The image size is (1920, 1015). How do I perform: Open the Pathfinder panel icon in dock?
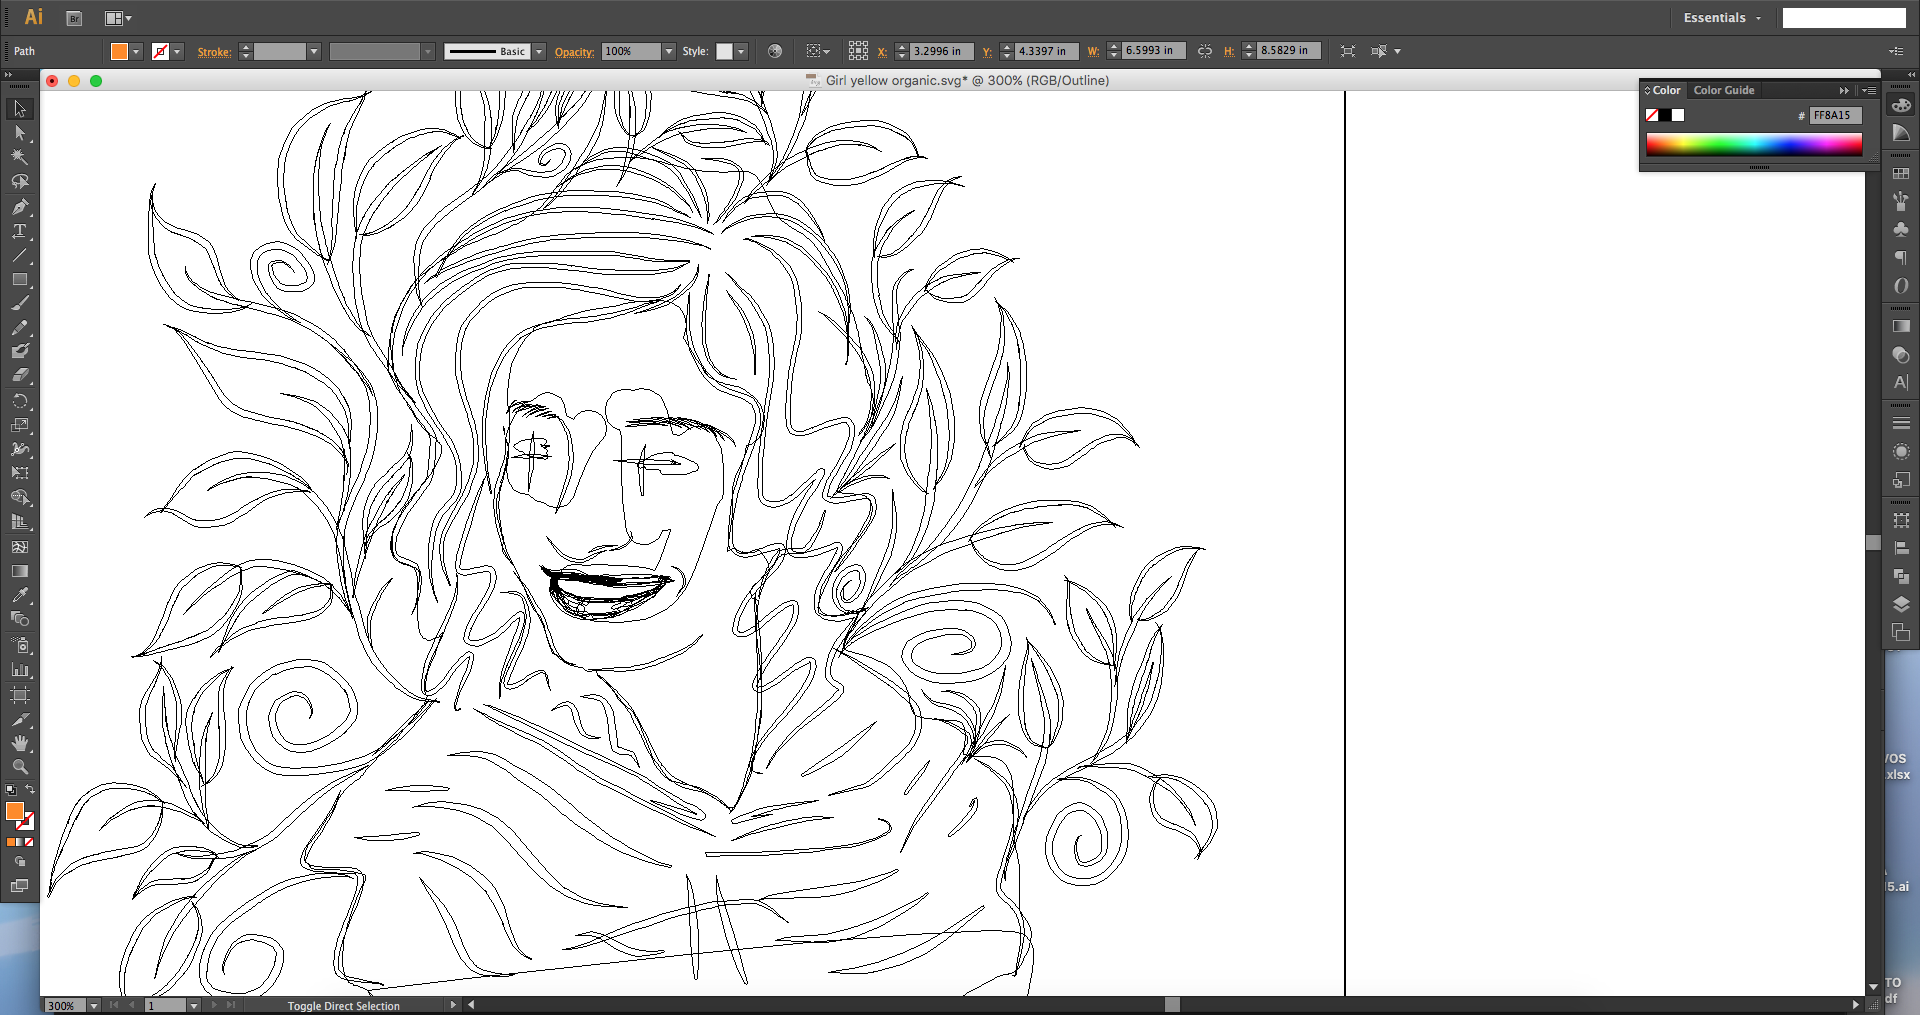(x=1901, y=576)
